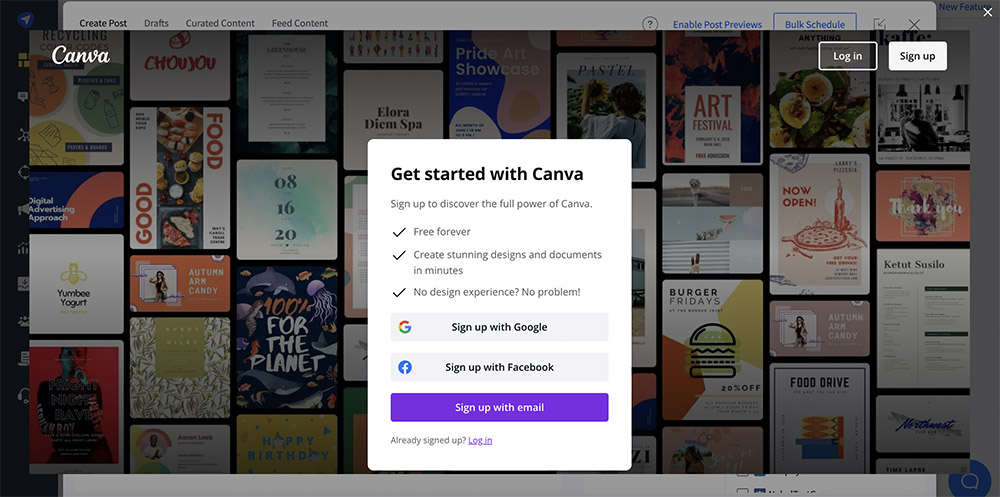Open the network nodes icon in left sidebar
The height and width of the screenshot is (497, 1000).
pyautogui.click(x=24, y=135)
